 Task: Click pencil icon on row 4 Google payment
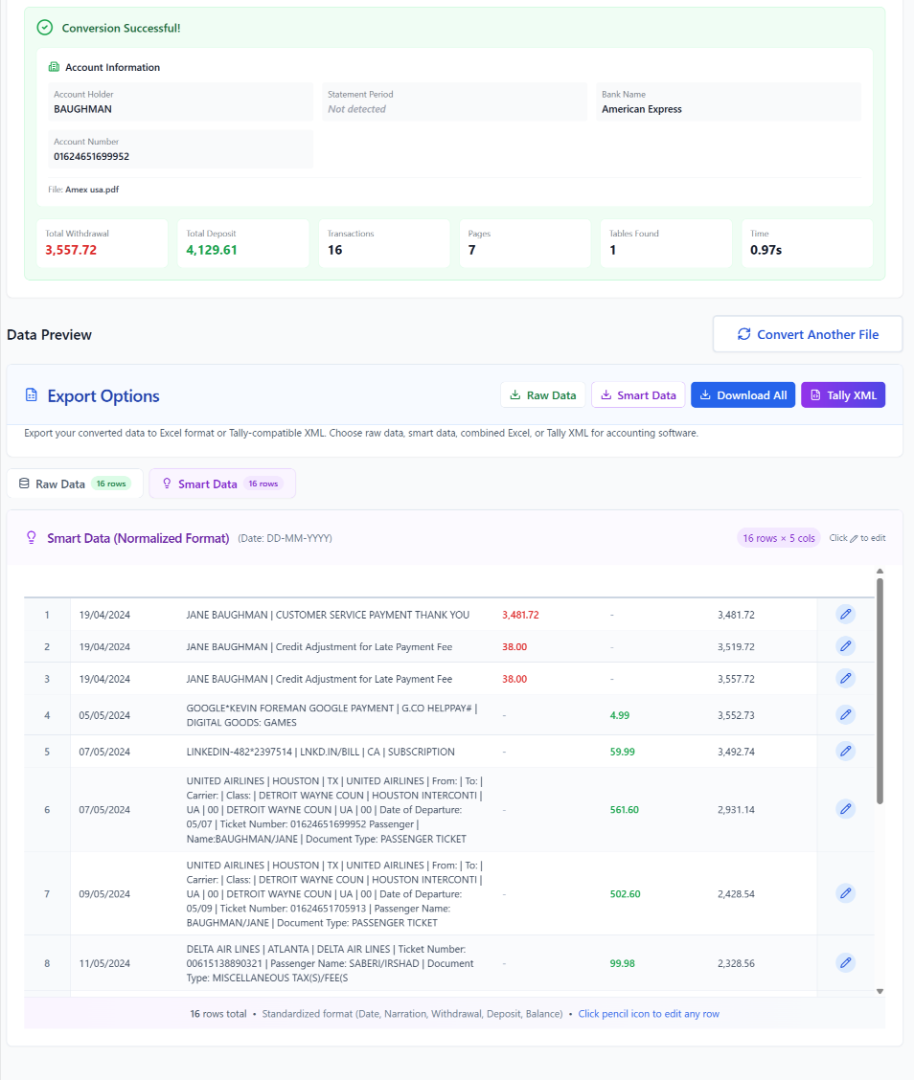845,715
